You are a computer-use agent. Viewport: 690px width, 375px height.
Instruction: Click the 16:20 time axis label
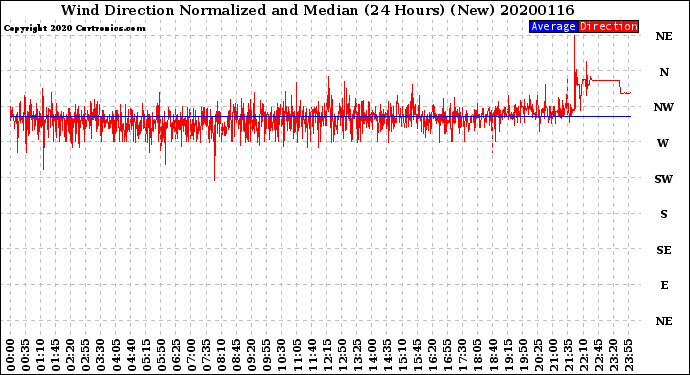[x=433, y=355]
